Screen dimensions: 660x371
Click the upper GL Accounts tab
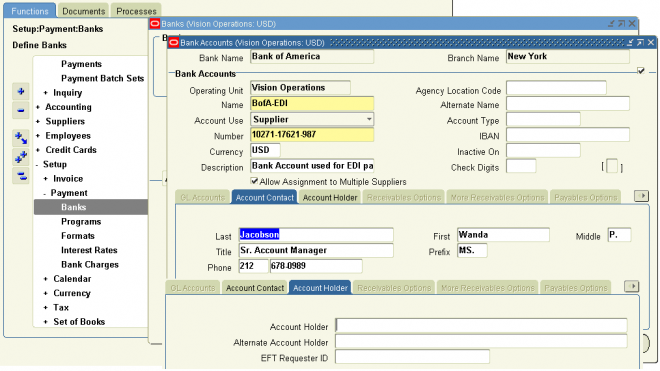[x=202, y=198]
